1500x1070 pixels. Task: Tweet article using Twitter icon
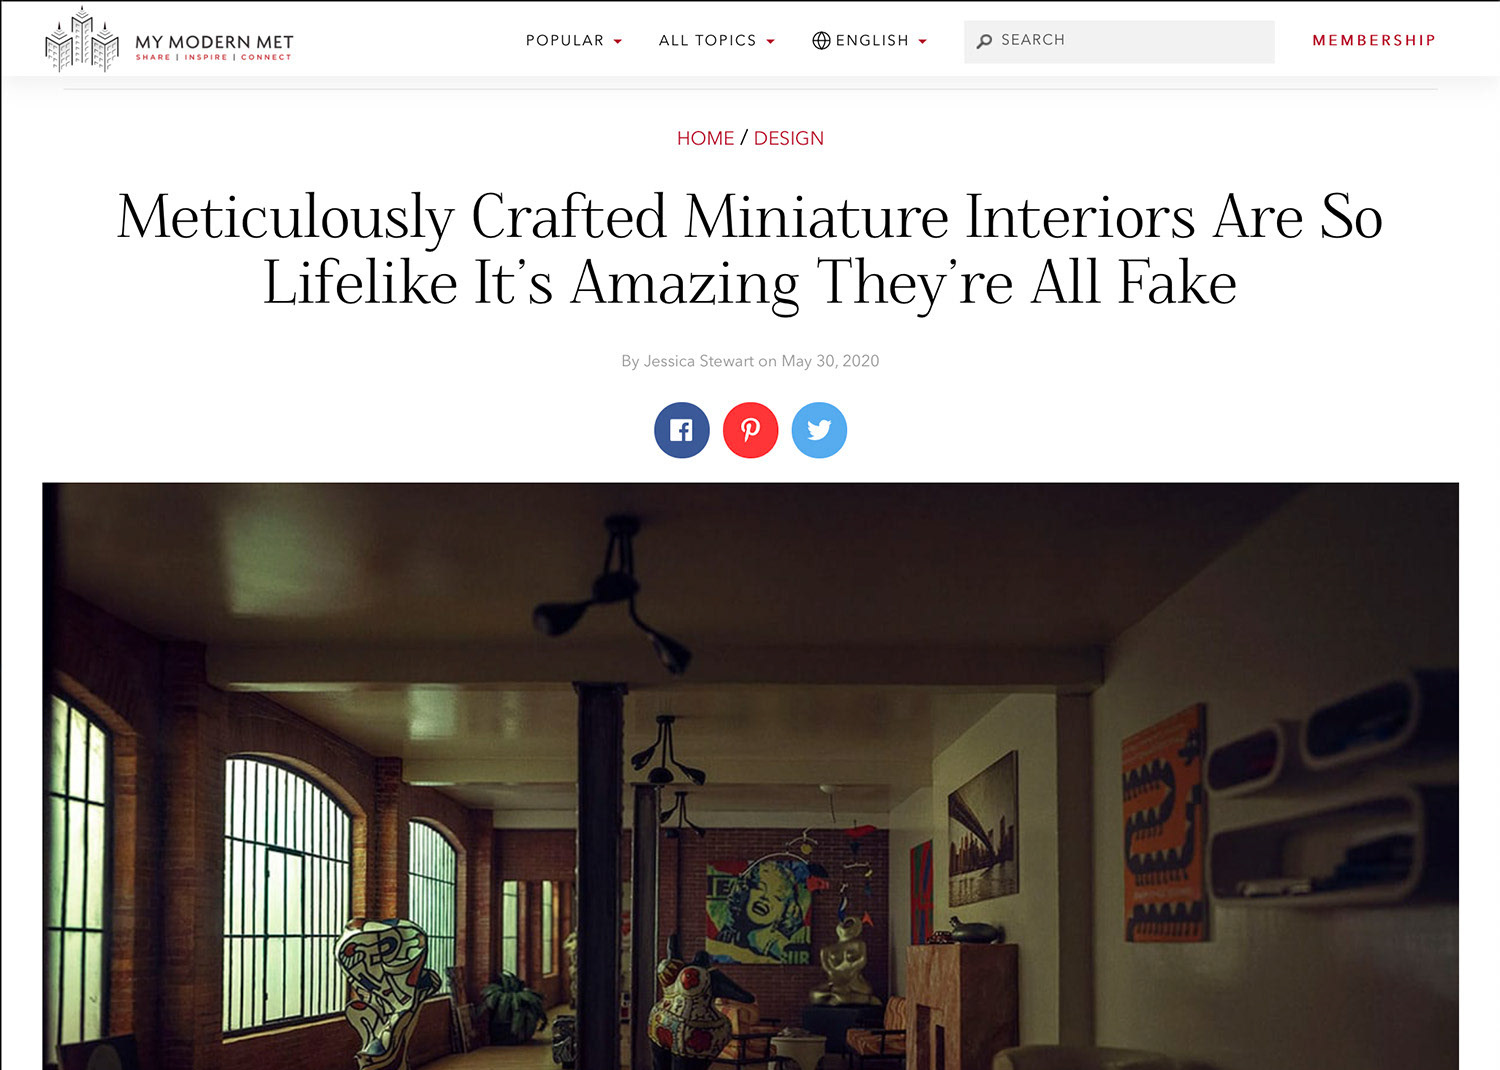(x=819, y=430)
